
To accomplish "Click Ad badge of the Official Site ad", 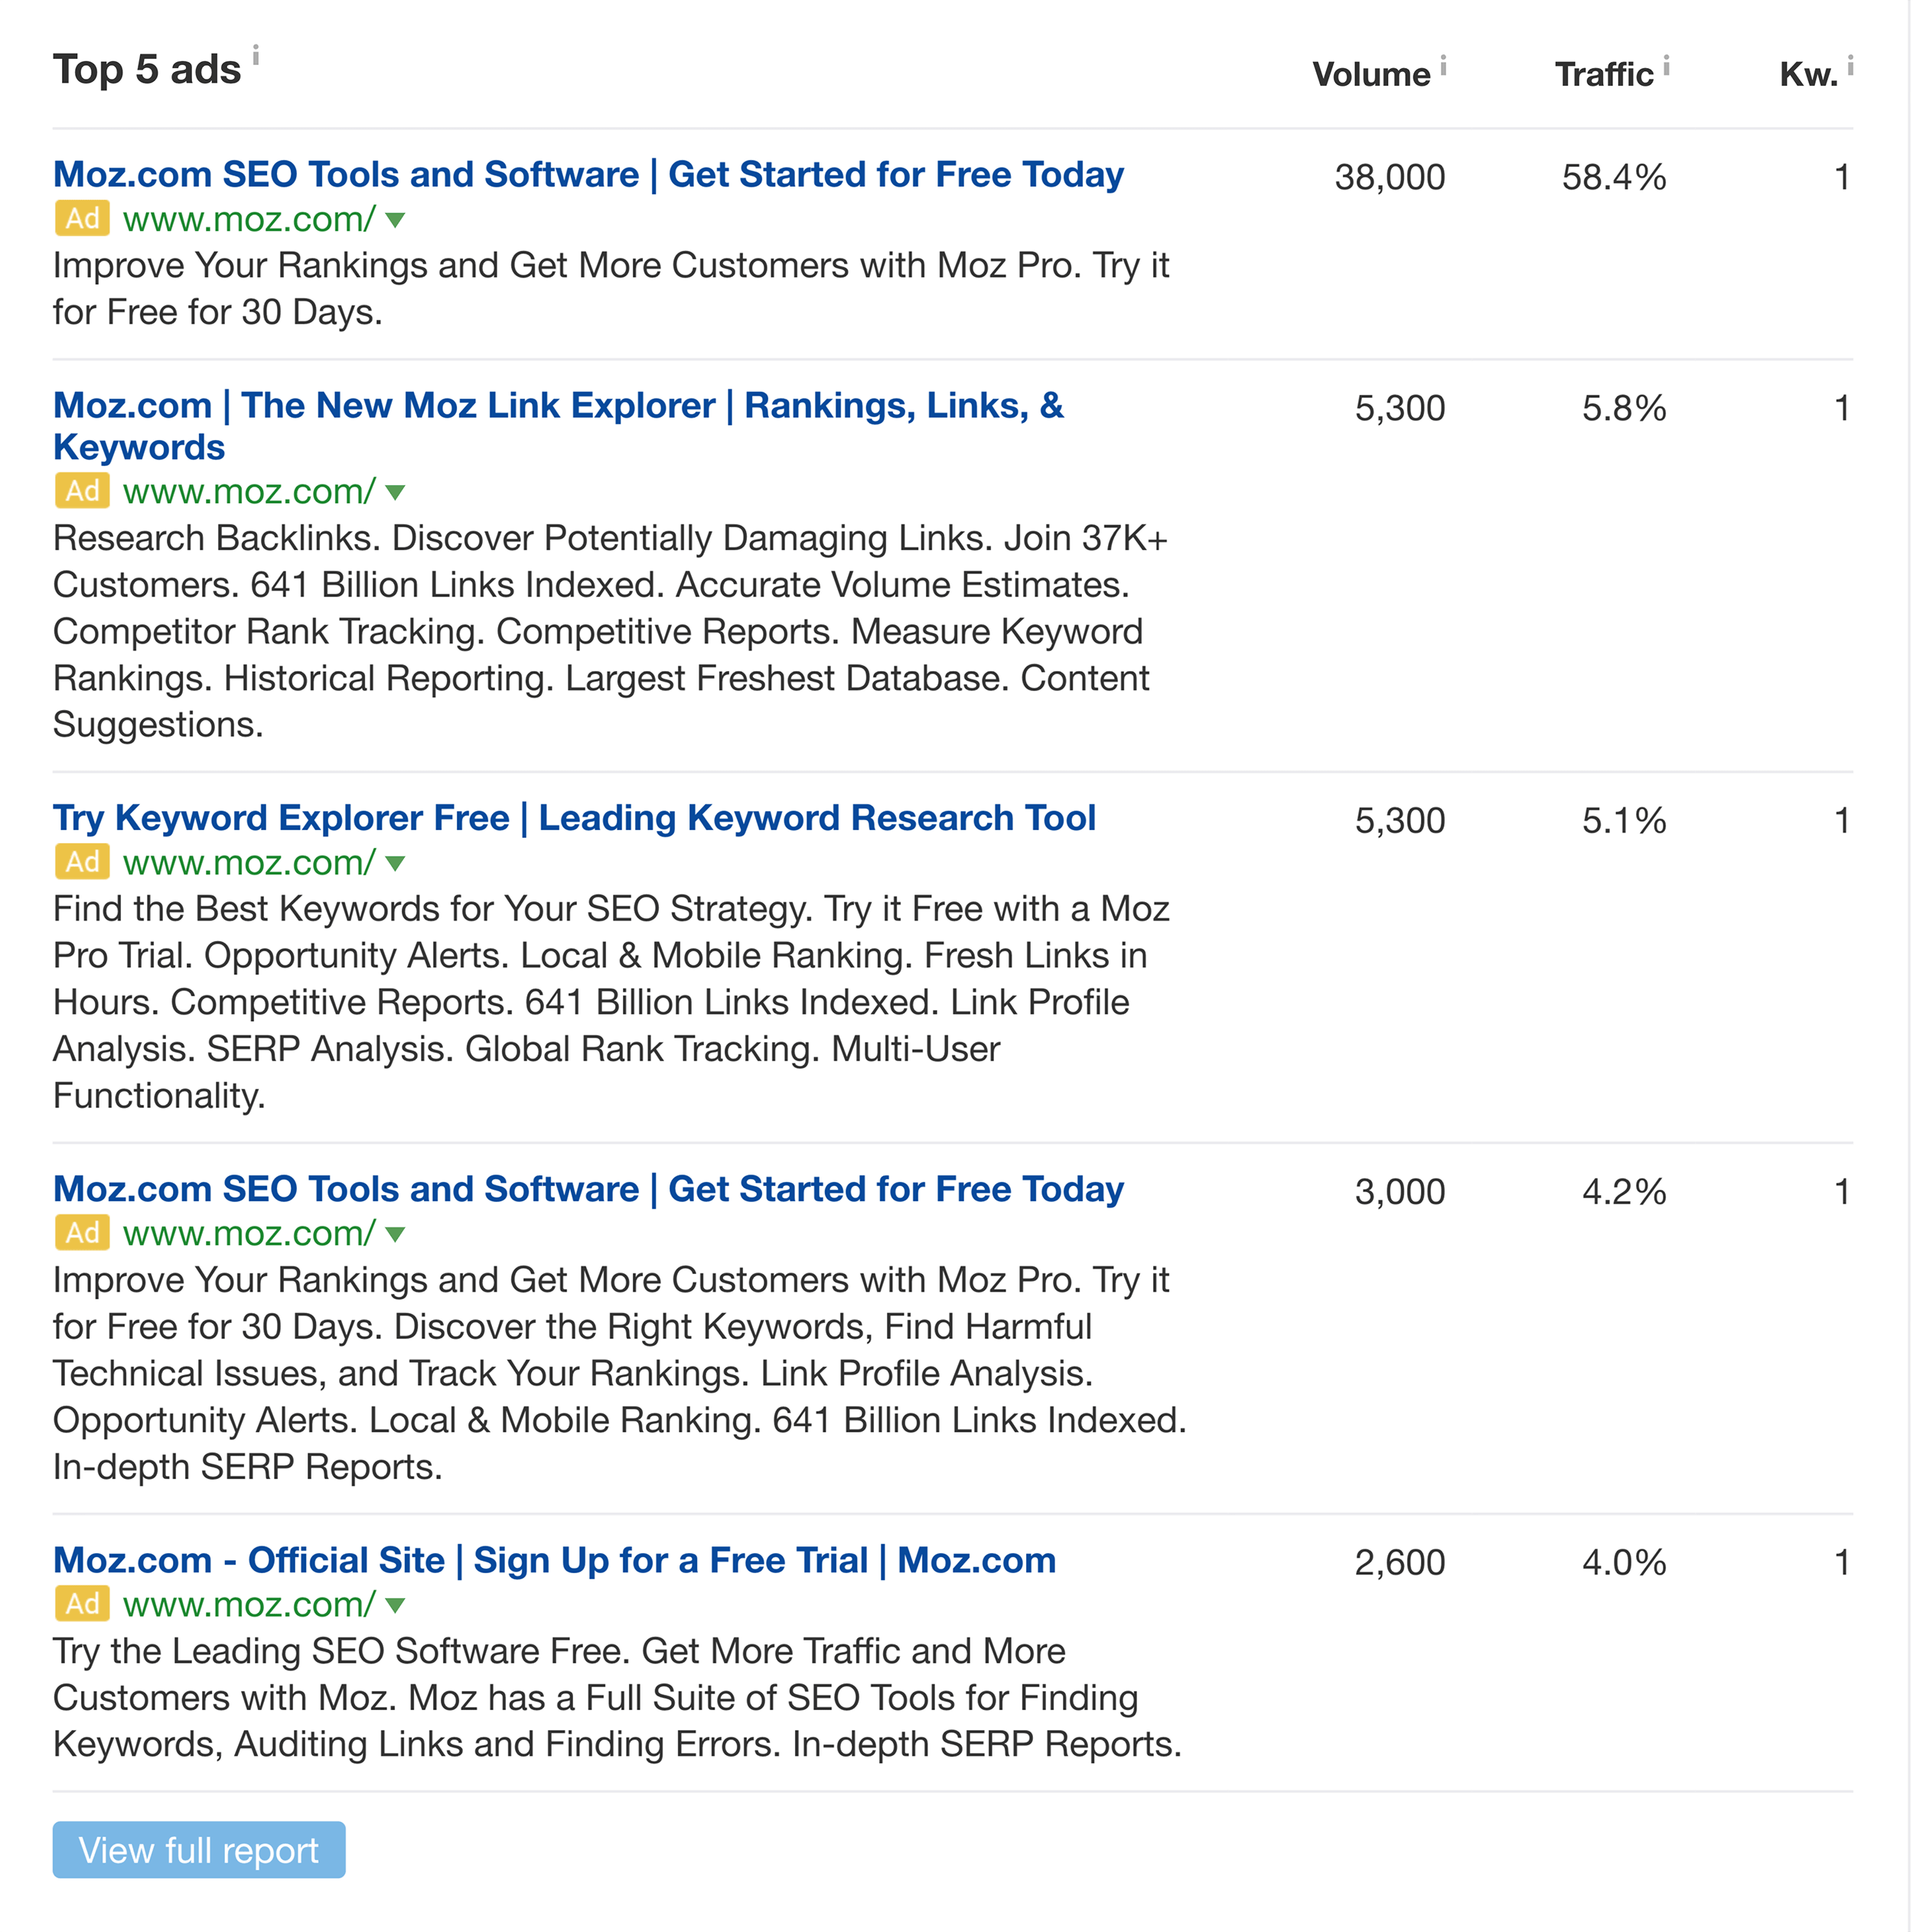I will [82, 1604].
